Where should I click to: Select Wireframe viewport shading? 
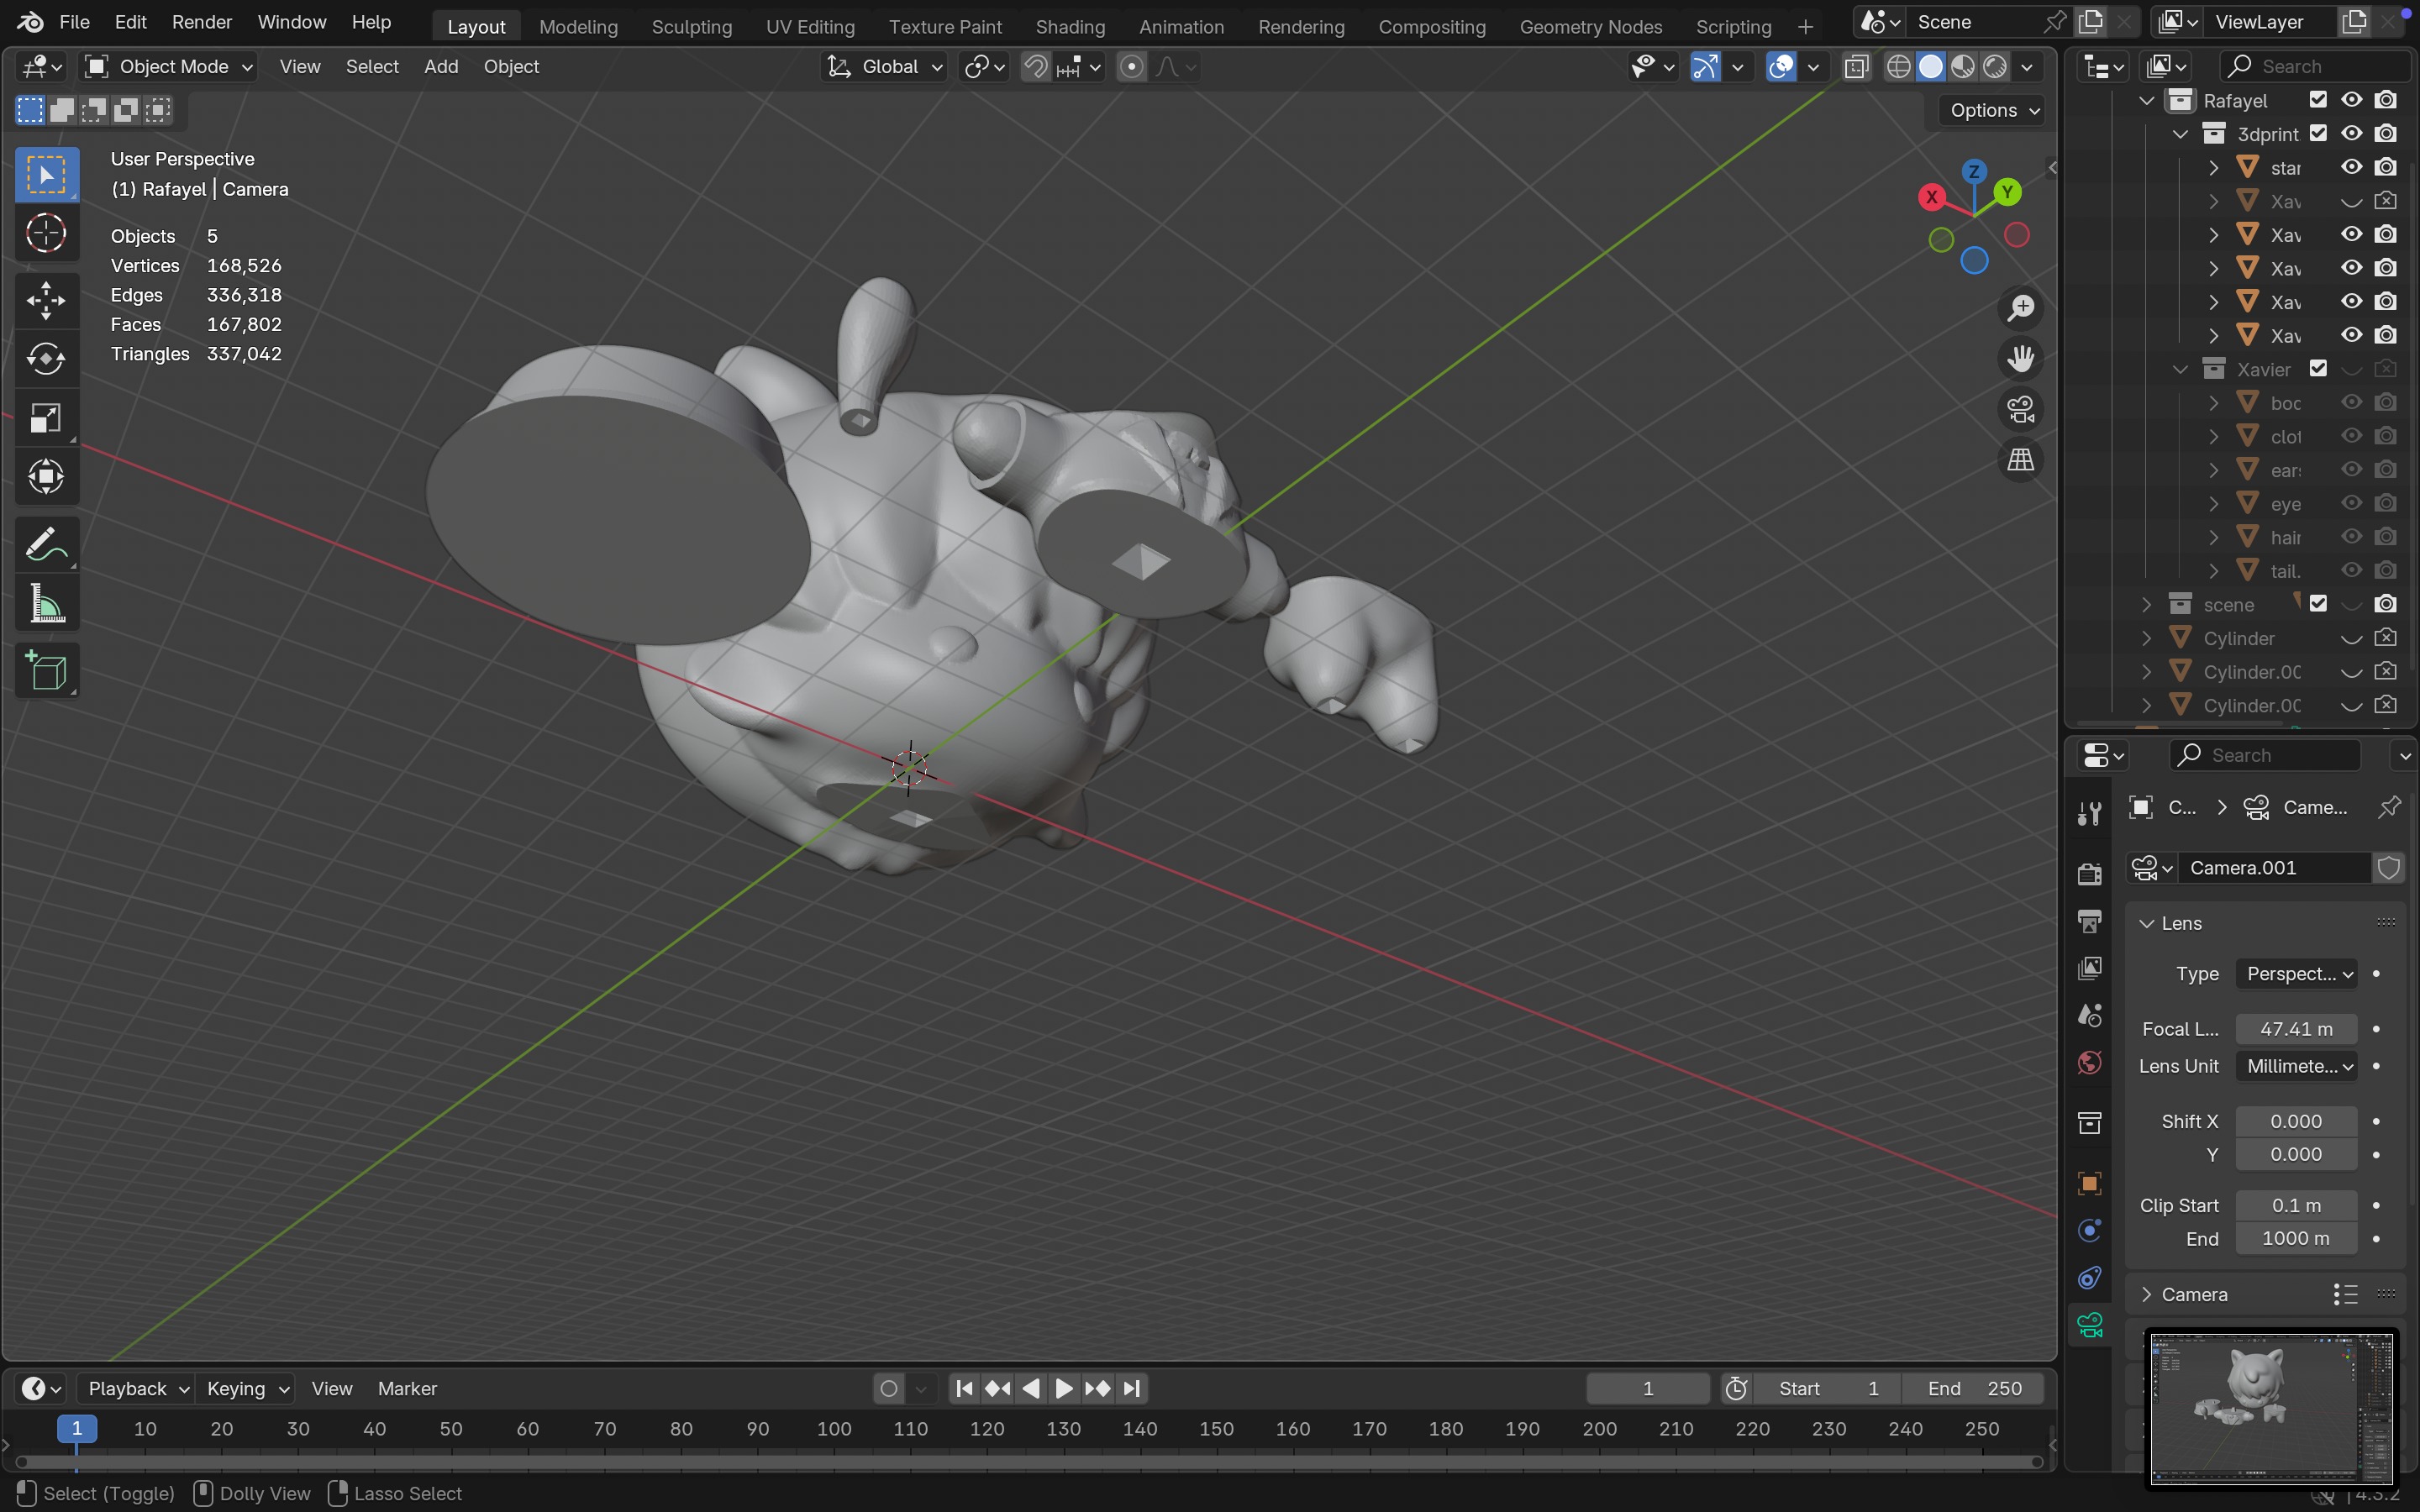(1899, 67)
